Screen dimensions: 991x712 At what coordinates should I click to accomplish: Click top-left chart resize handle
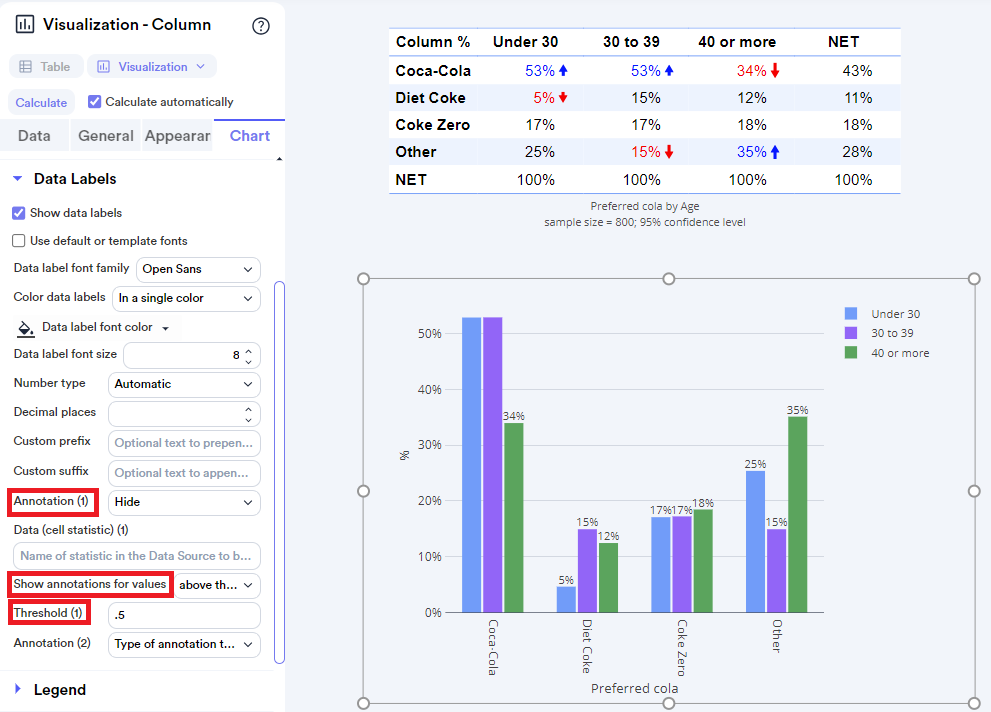click(x=363, y=279)
